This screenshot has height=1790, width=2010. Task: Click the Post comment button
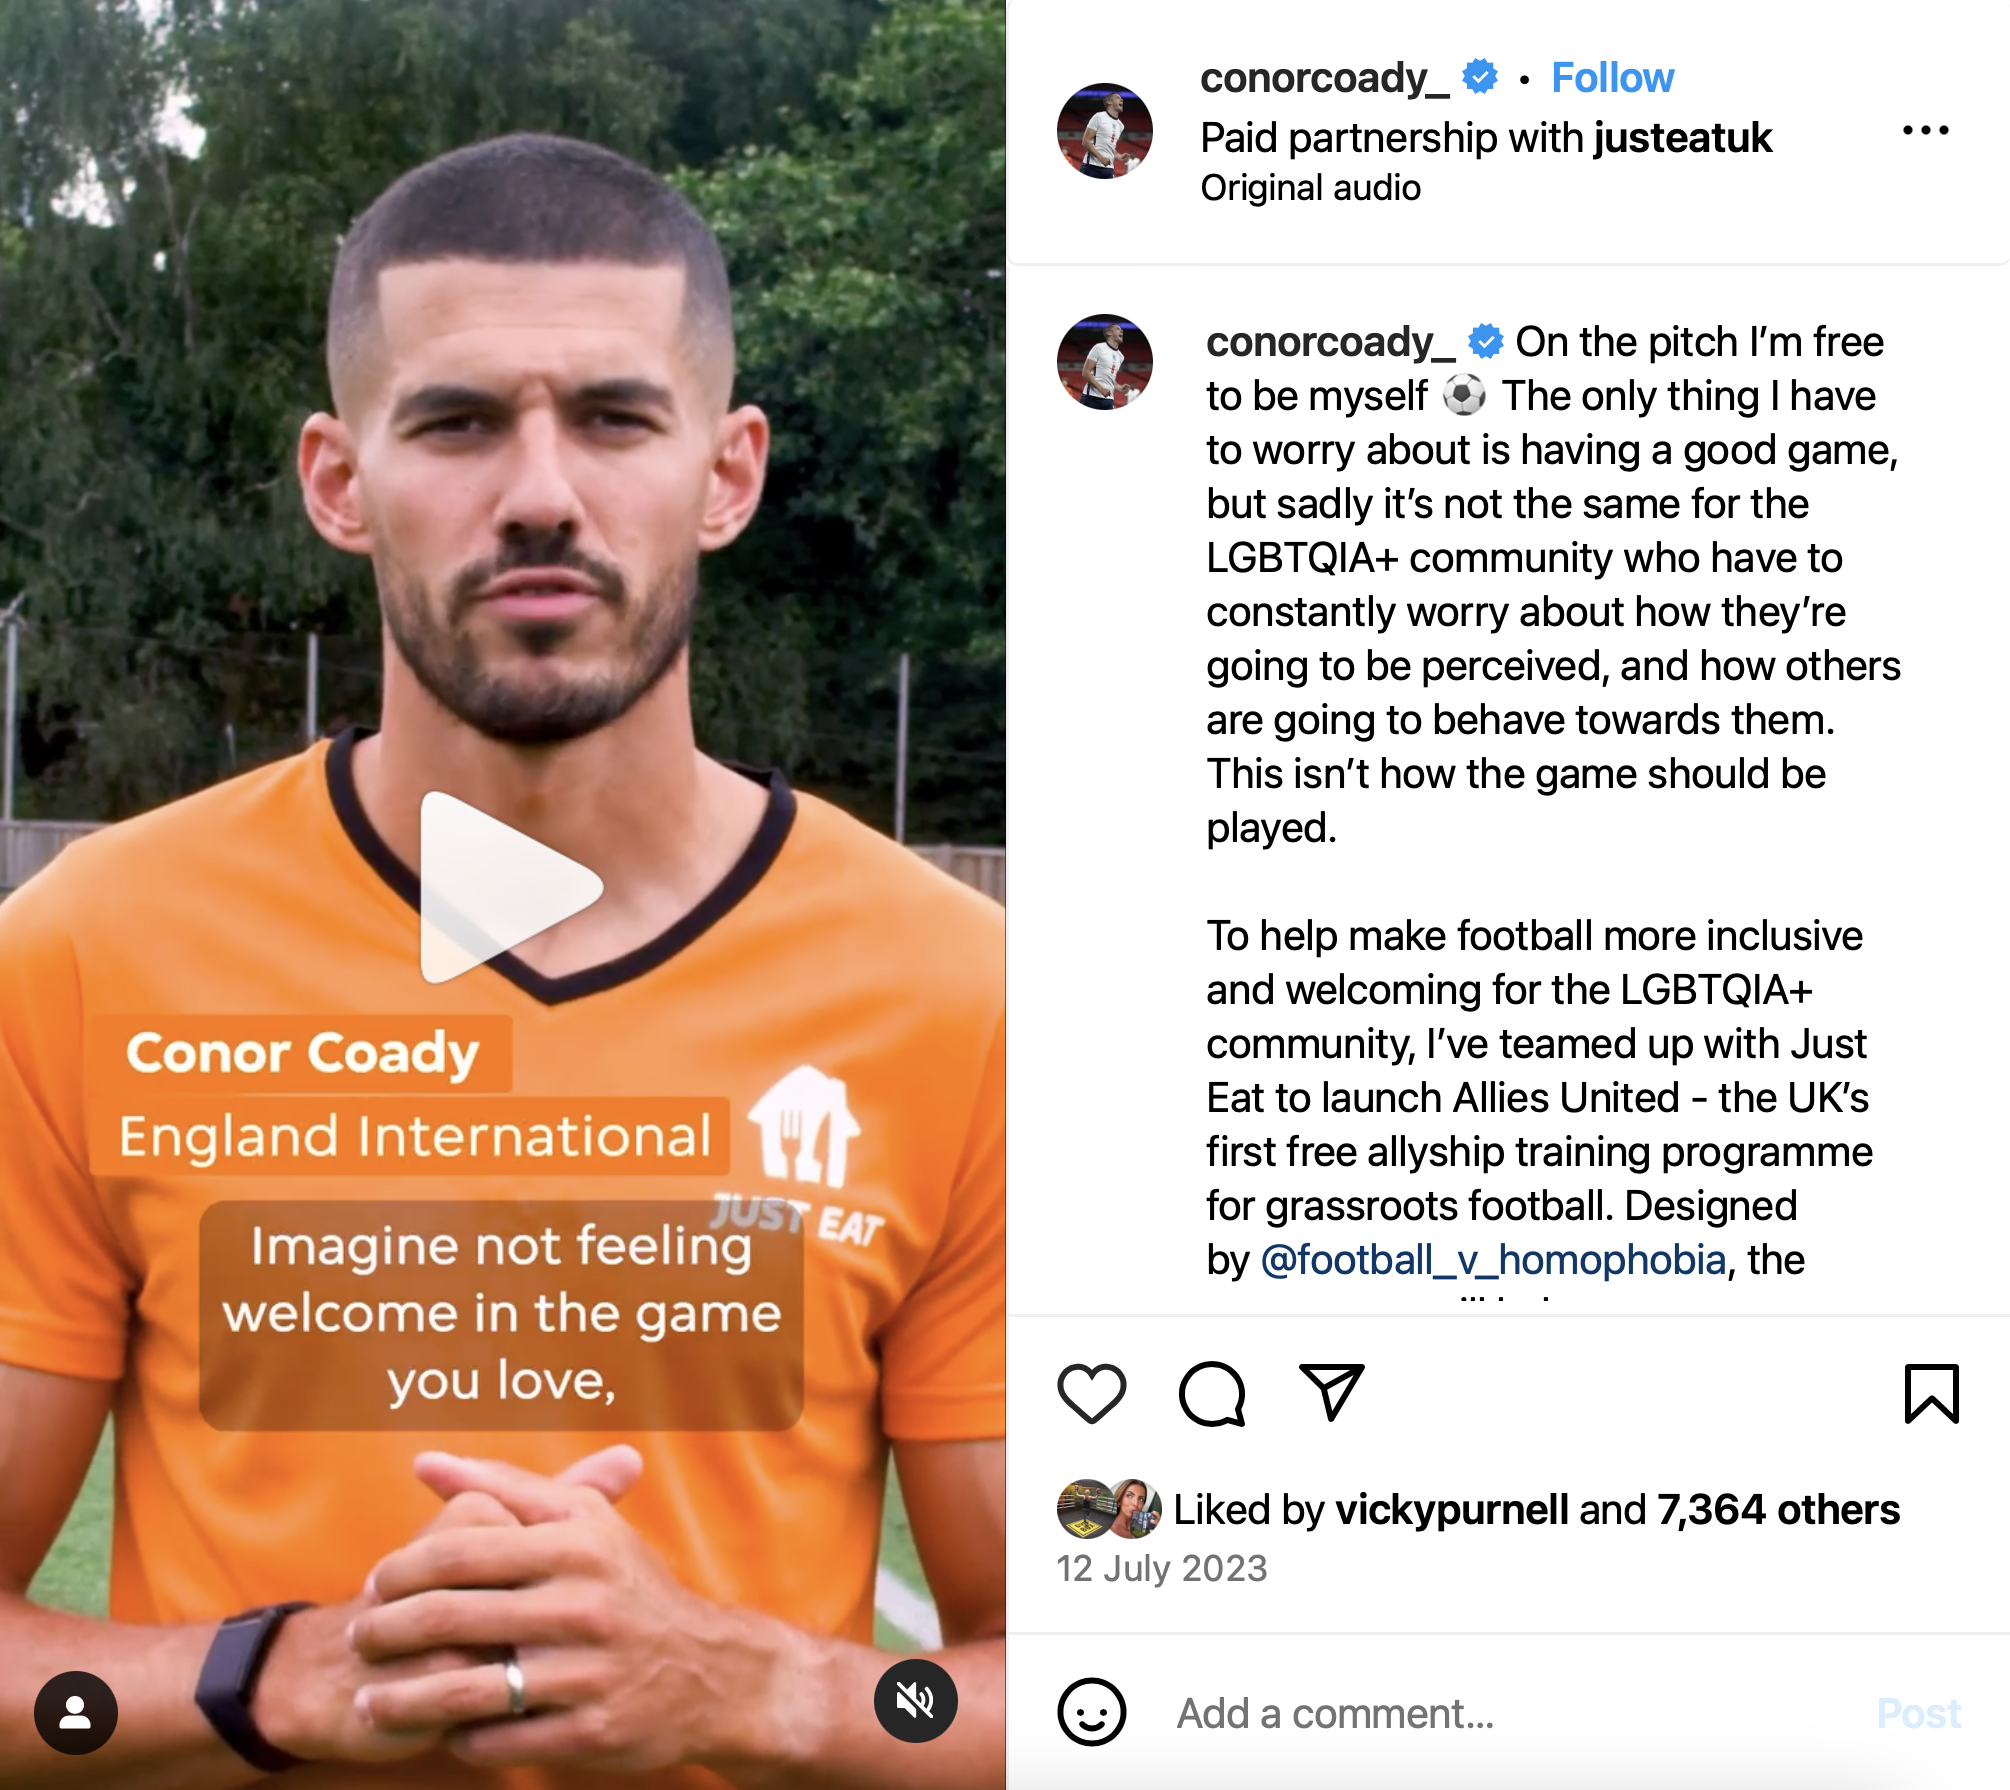pos(1918,1713)
